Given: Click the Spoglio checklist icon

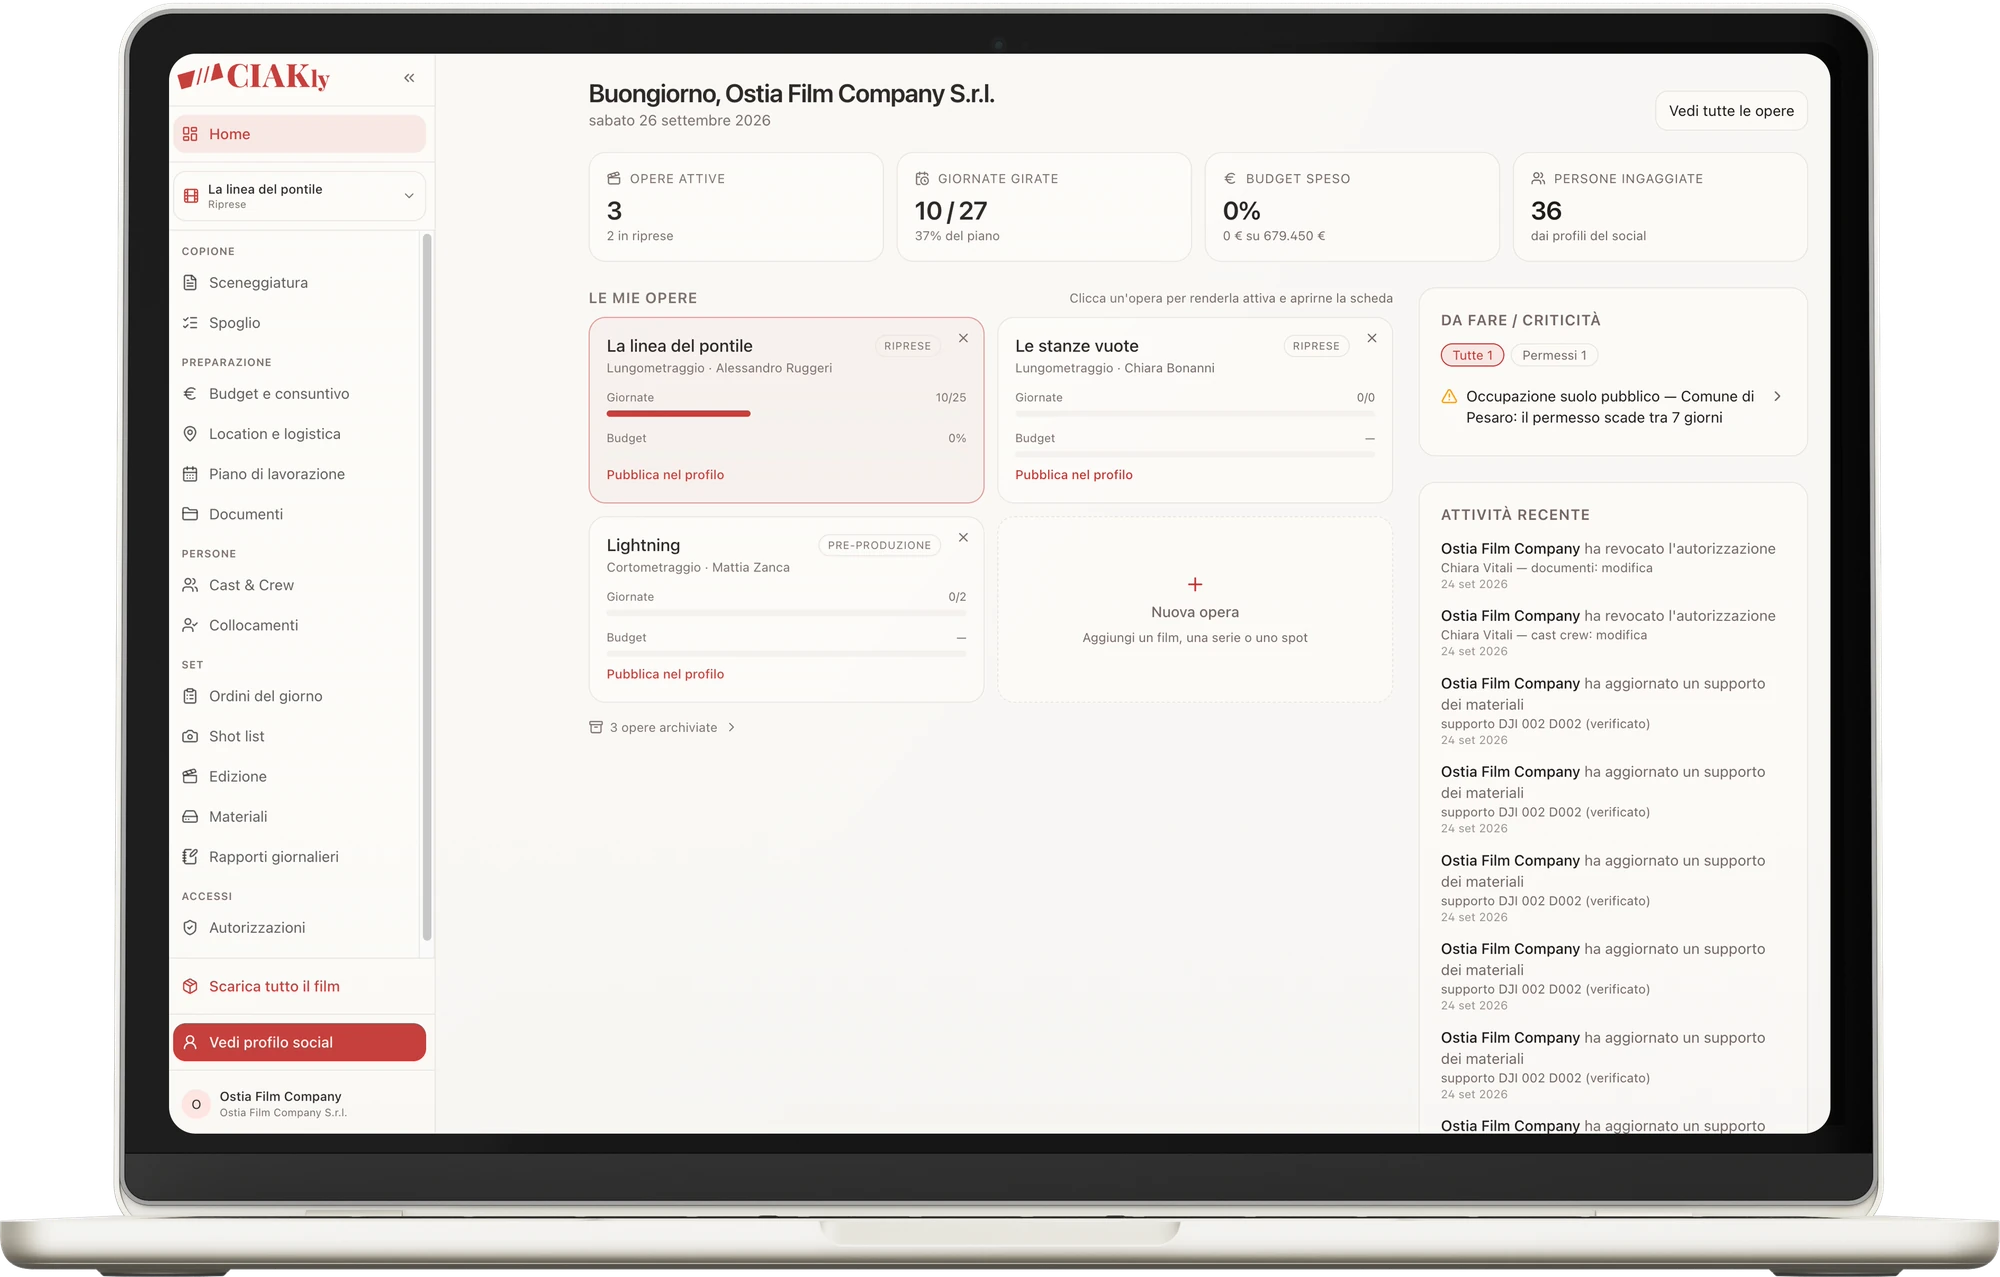Looking at the screenshot, I should coord(190,323).
